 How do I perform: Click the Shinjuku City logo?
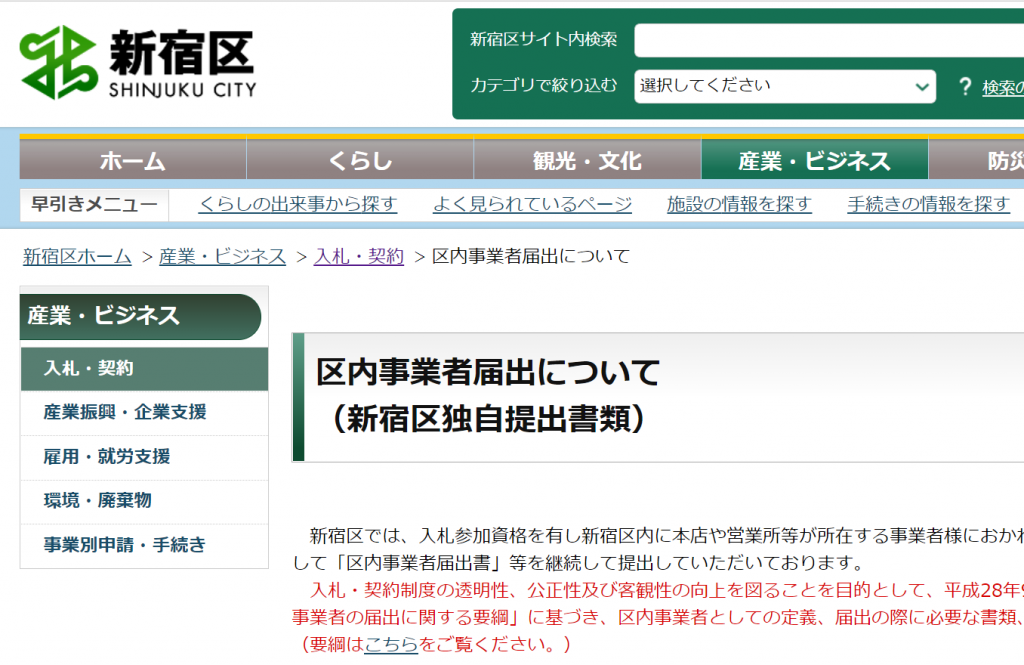pyautogui.click(x=138, y=63)
